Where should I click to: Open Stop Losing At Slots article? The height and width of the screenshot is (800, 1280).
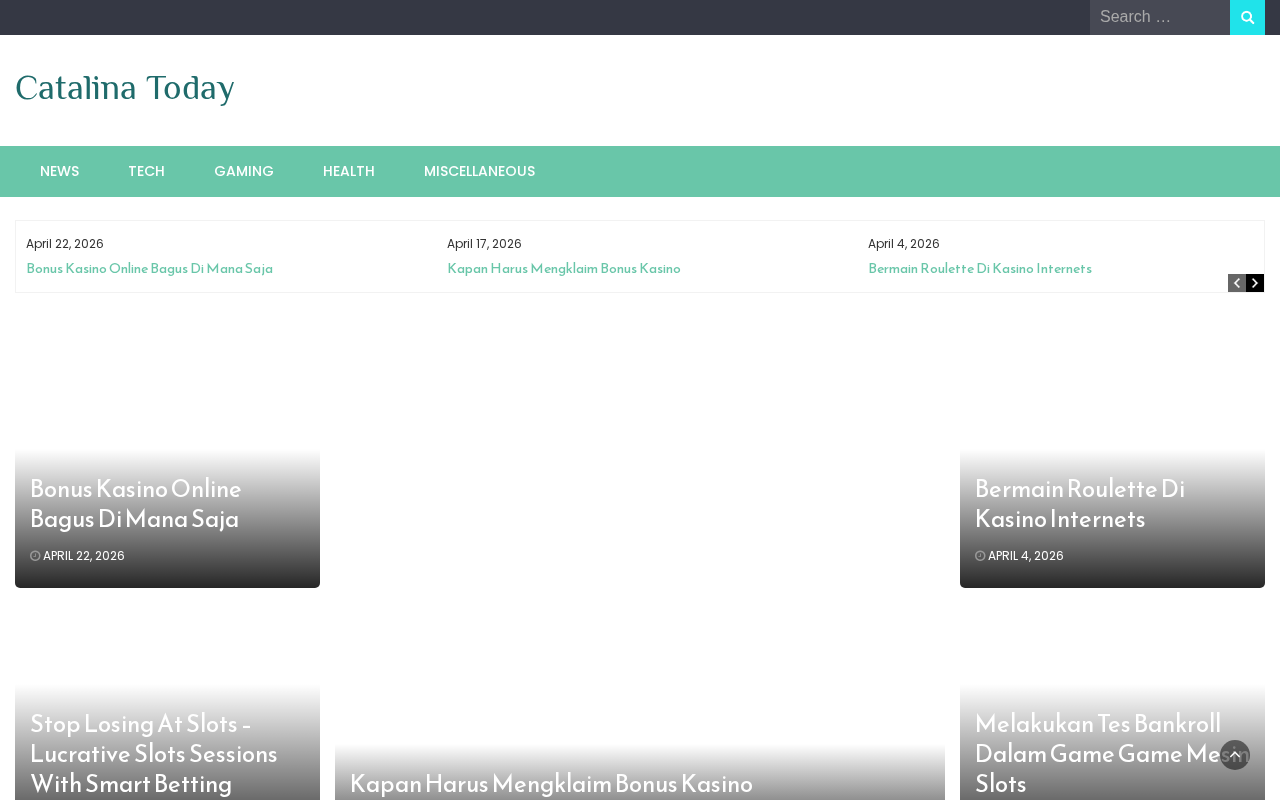coord(154,753)
